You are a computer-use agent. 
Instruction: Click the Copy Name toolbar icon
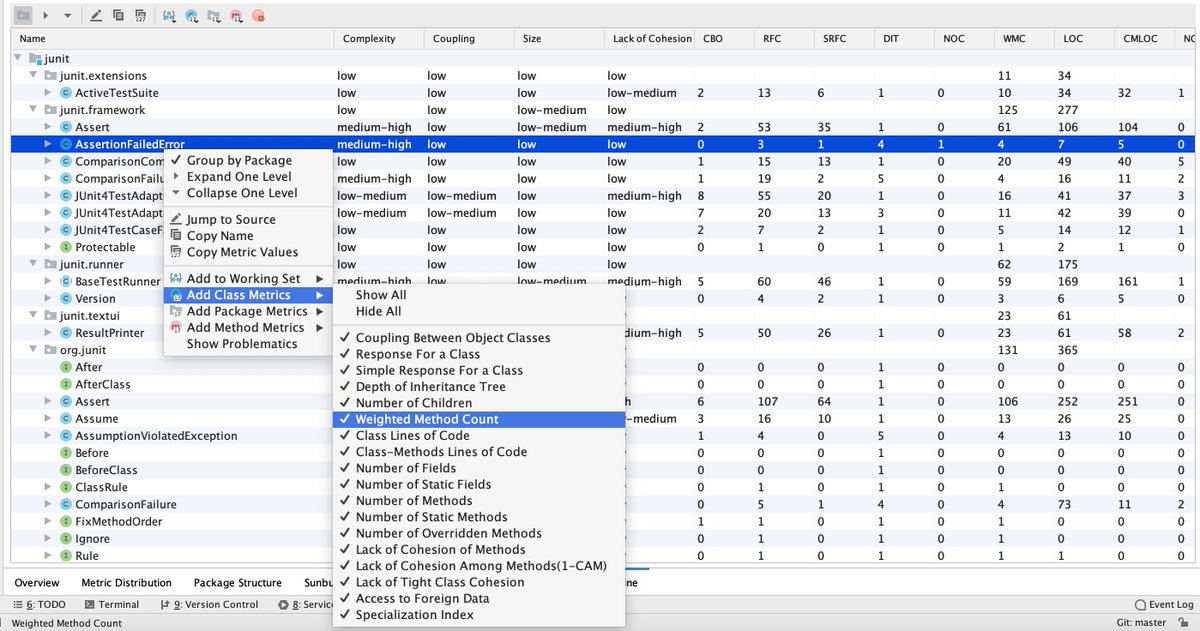[118, 15]
